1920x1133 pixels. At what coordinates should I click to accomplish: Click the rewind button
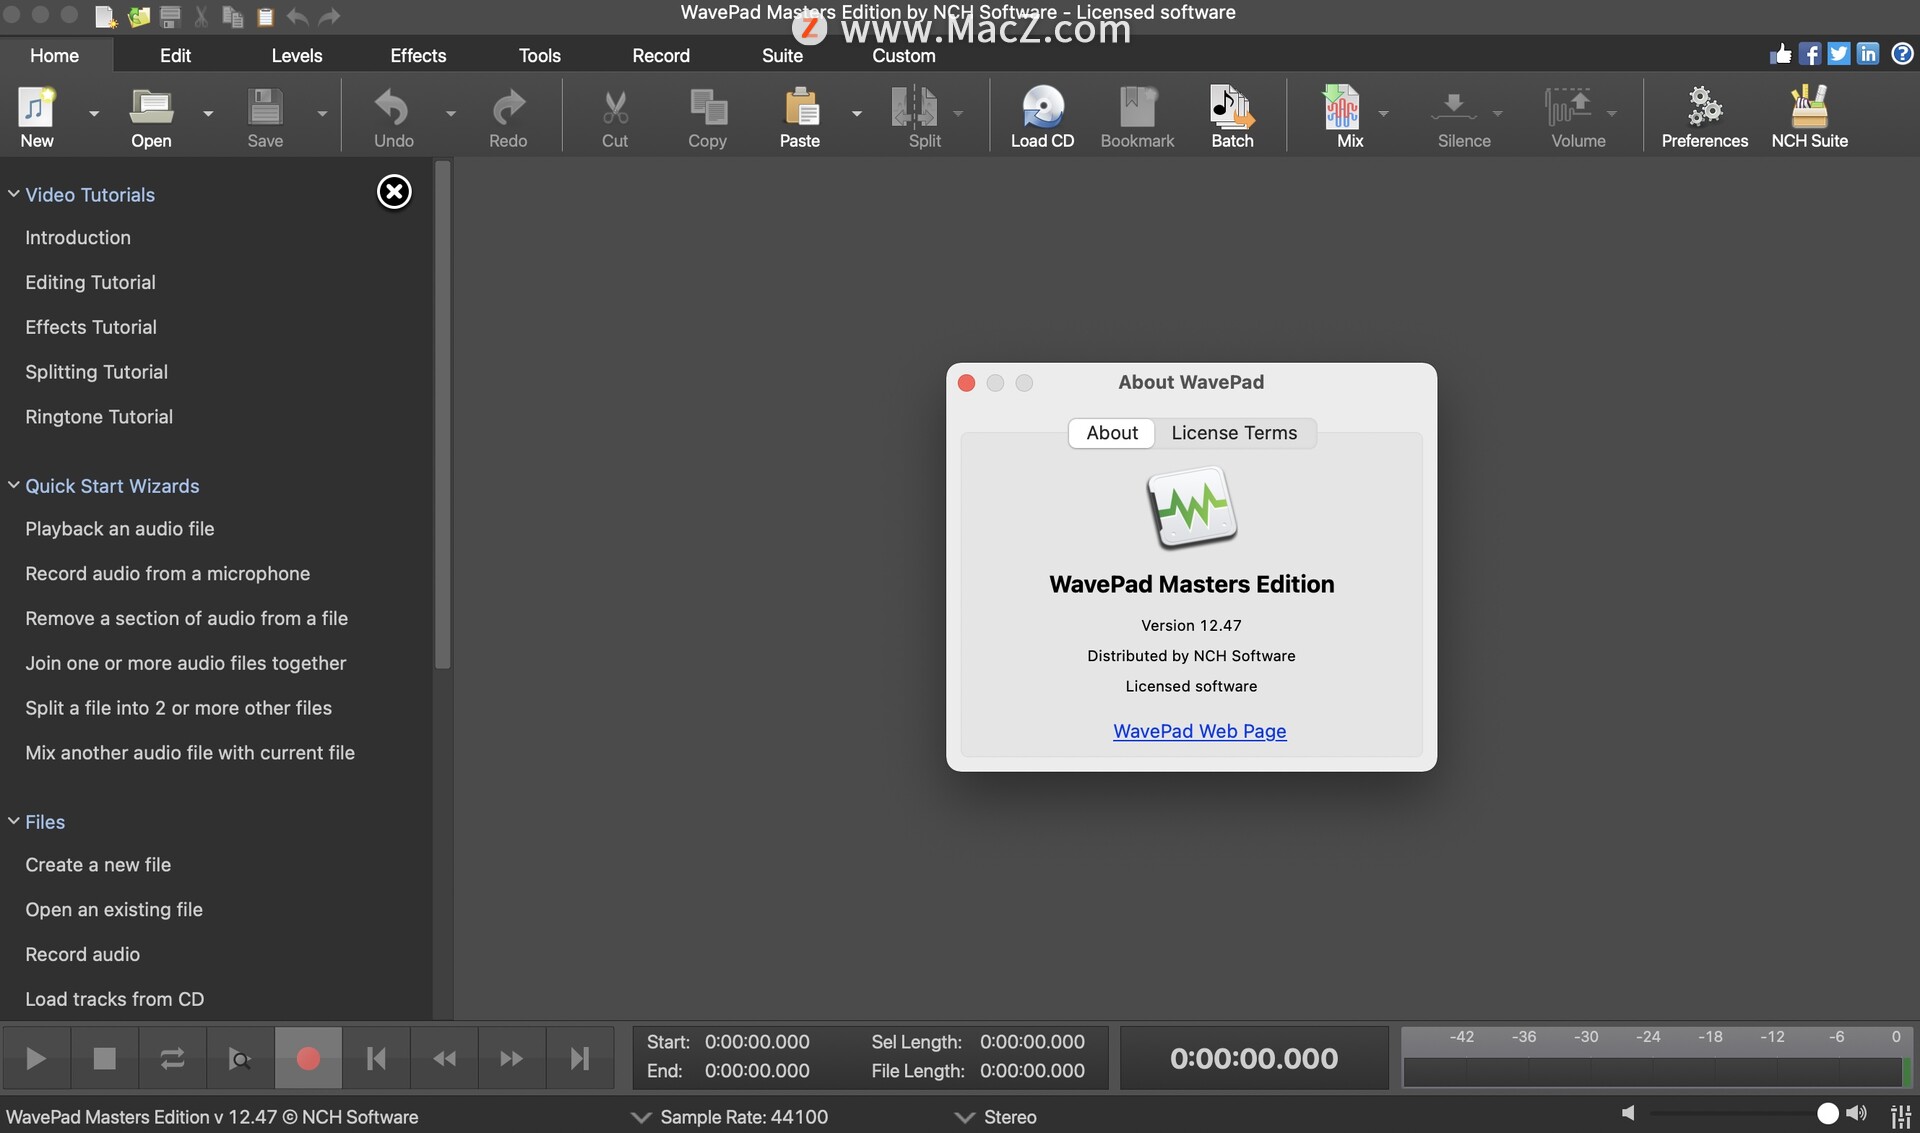444,1058
